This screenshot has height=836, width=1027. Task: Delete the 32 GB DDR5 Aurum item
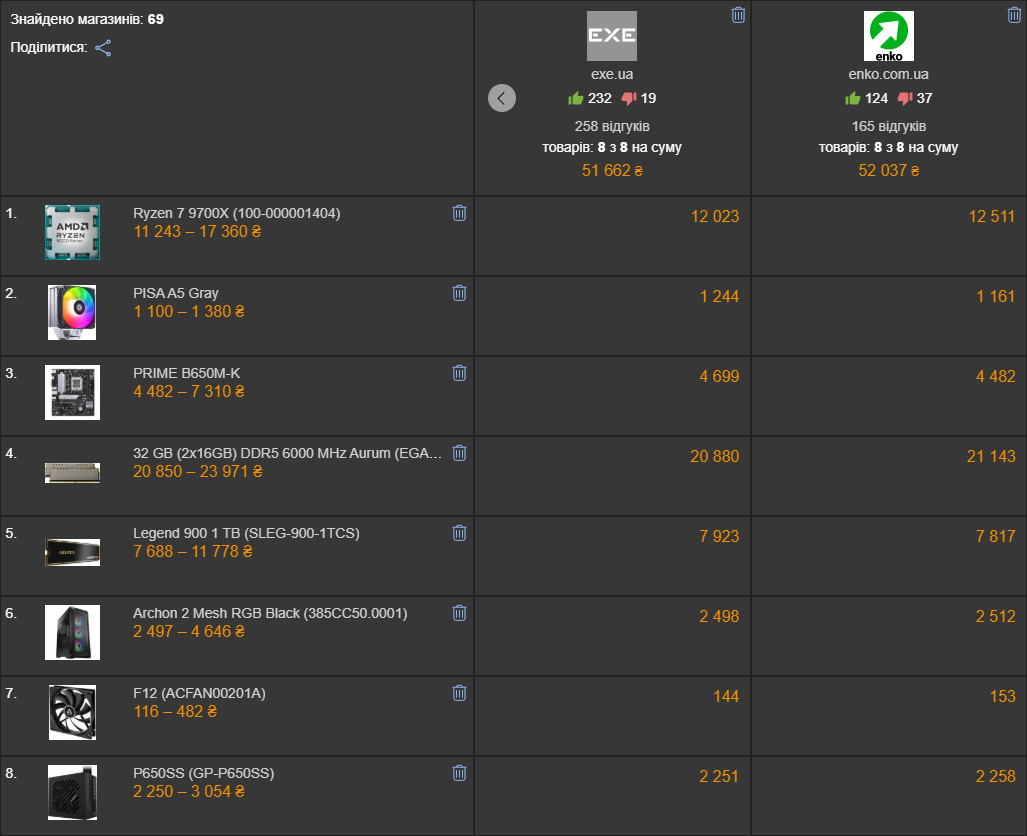click(x=459, y=453)
